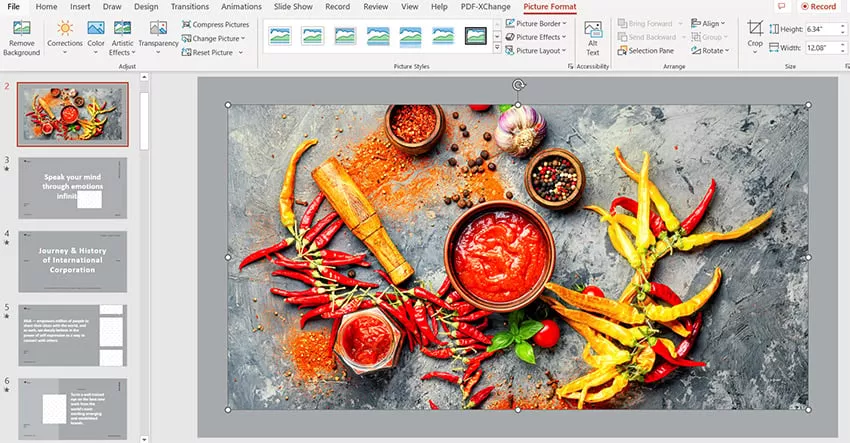Select slide 5 thumbnail

pyautogui.click(x=73, y=335)
